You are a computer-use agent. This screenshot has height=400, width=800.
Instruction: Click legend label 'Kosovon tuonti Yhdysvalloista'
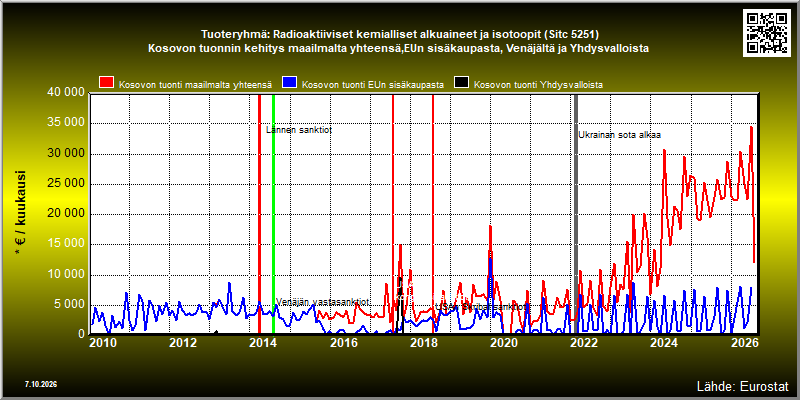pos(538,85)
